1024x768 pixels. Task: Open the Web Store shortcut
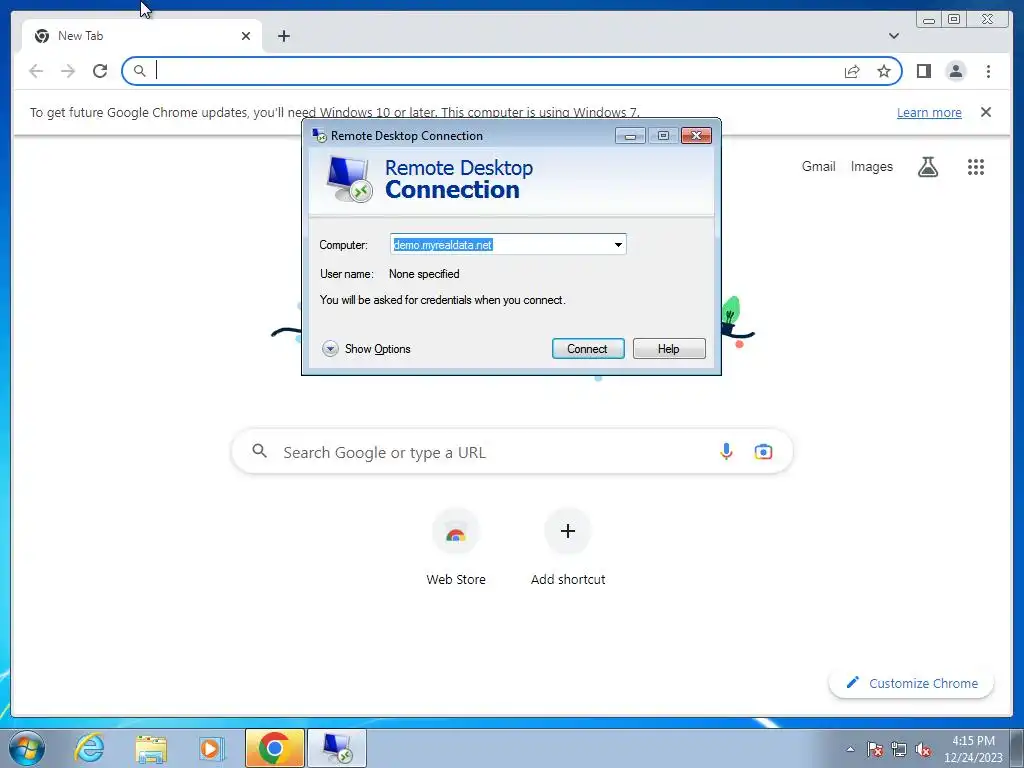tap(456, 547)
